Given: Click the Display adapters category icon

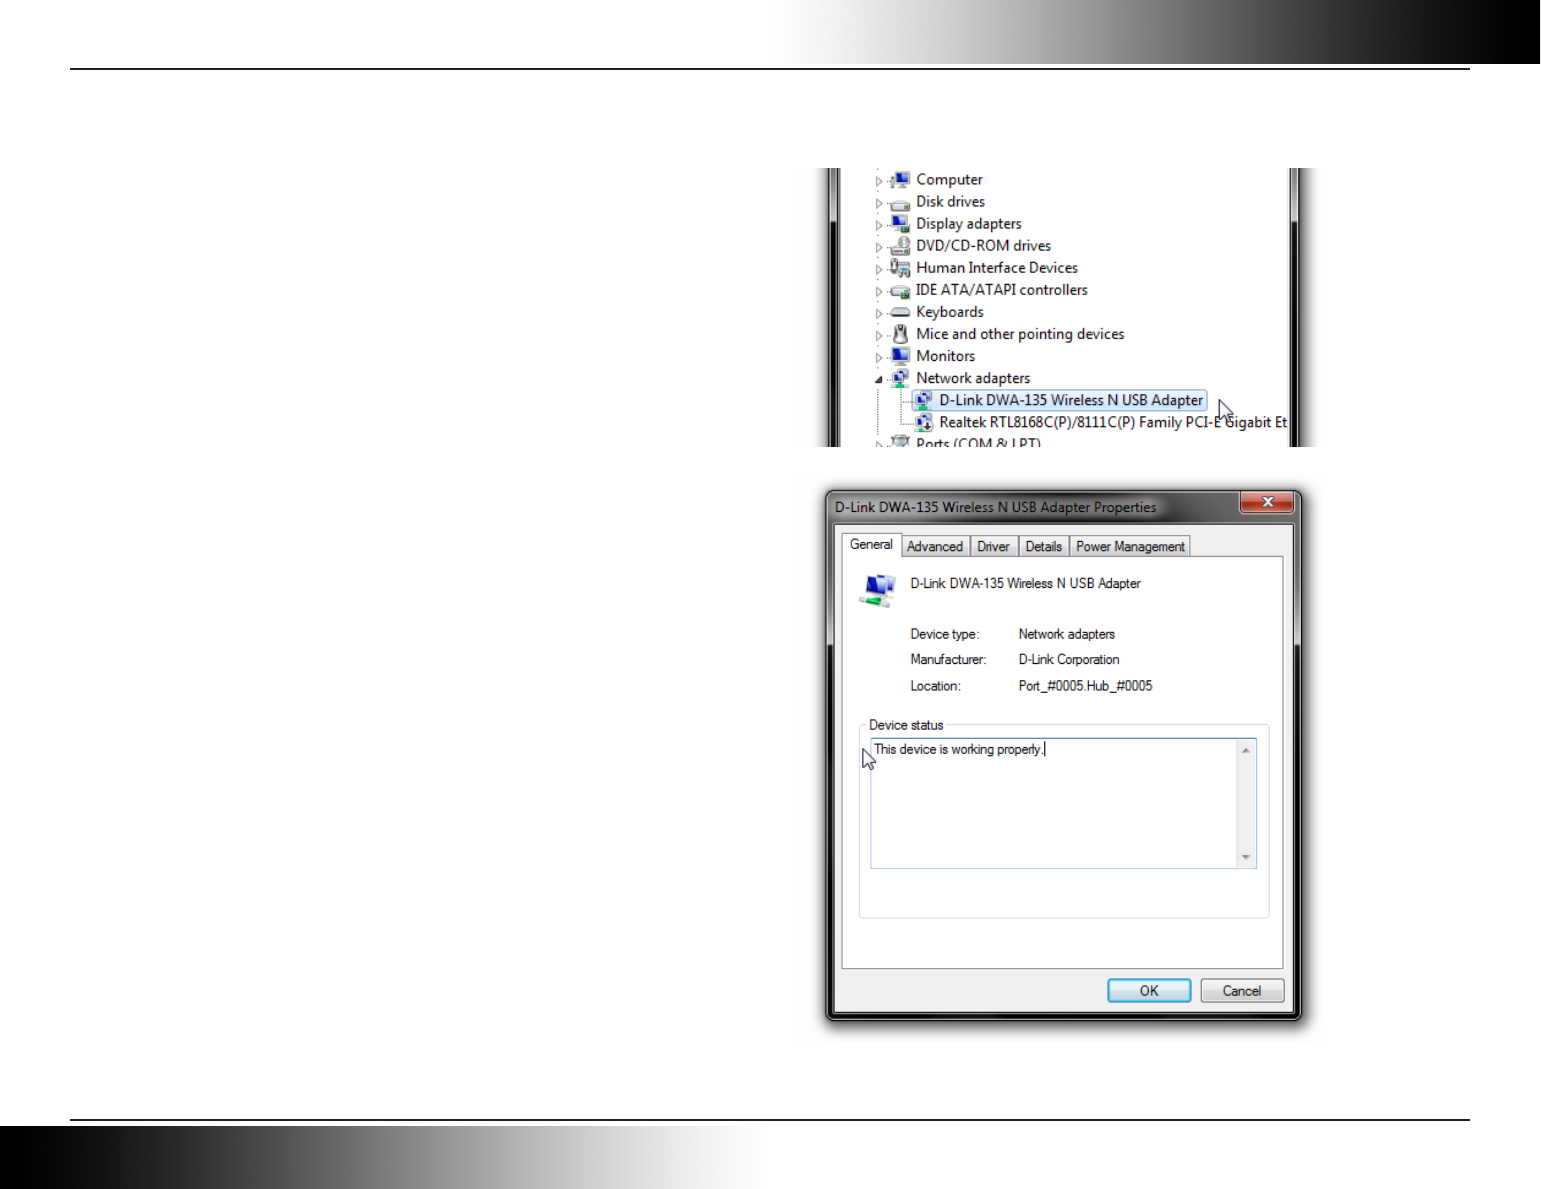Looking at the screenshot, I should pos(900,224).
